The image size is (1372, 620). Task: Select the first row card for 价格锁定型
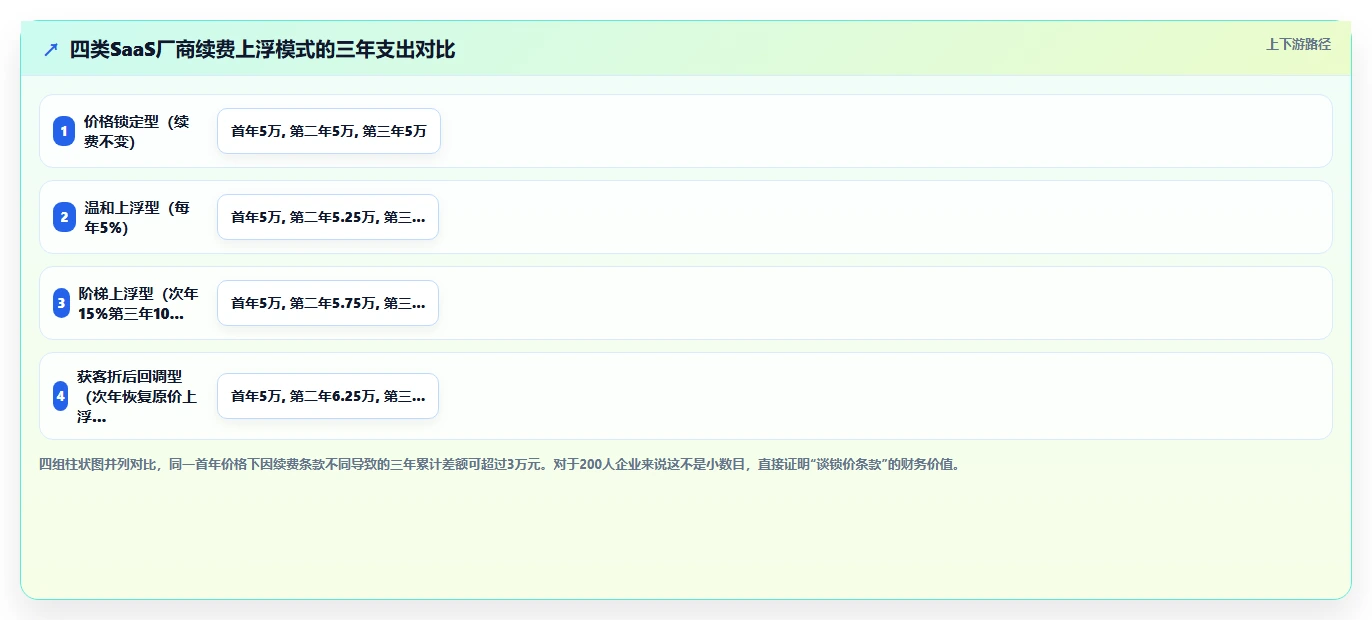click(x=686, y=131)
